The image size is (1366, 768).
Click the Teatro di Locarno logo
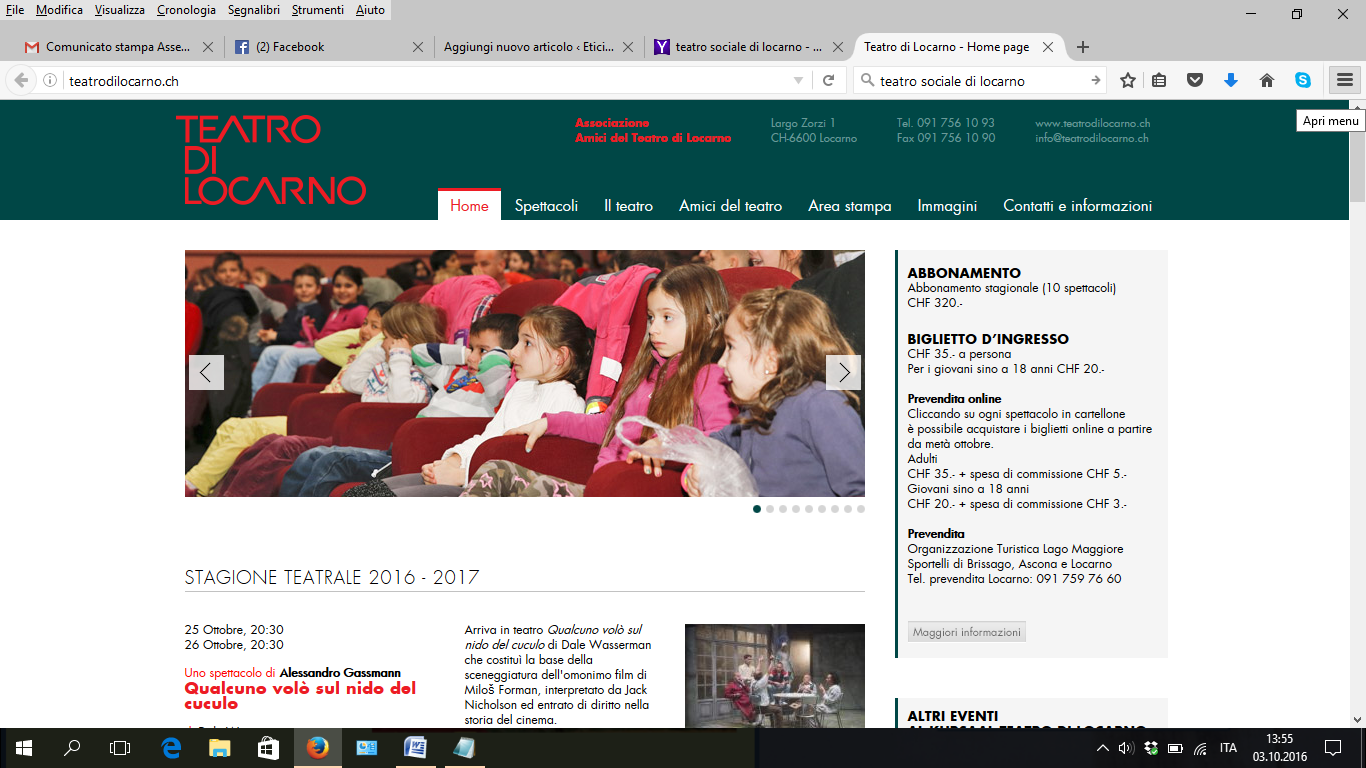271,160
